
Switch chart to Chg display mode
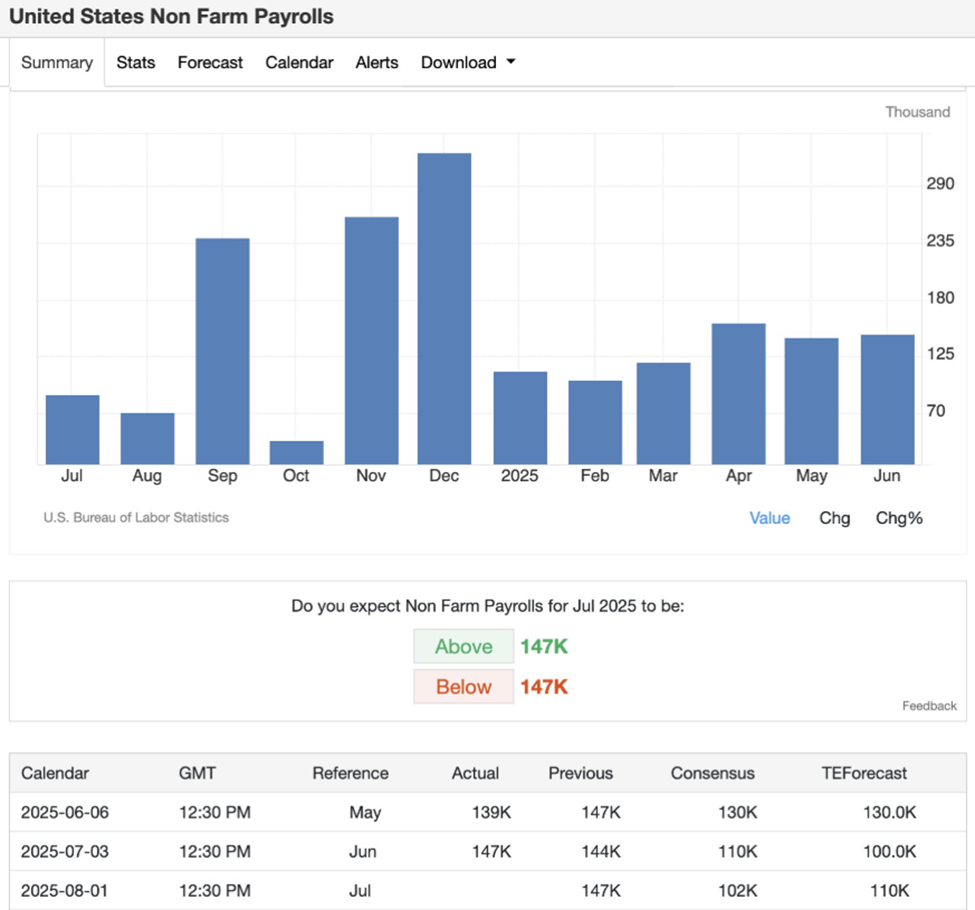pyautogui.click(x=834, y=518)
